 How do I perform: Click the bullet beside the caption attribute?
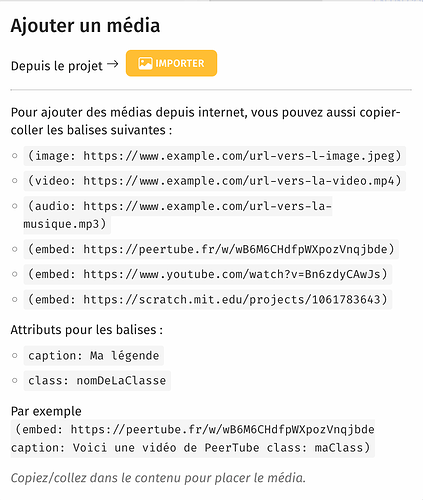15,355
